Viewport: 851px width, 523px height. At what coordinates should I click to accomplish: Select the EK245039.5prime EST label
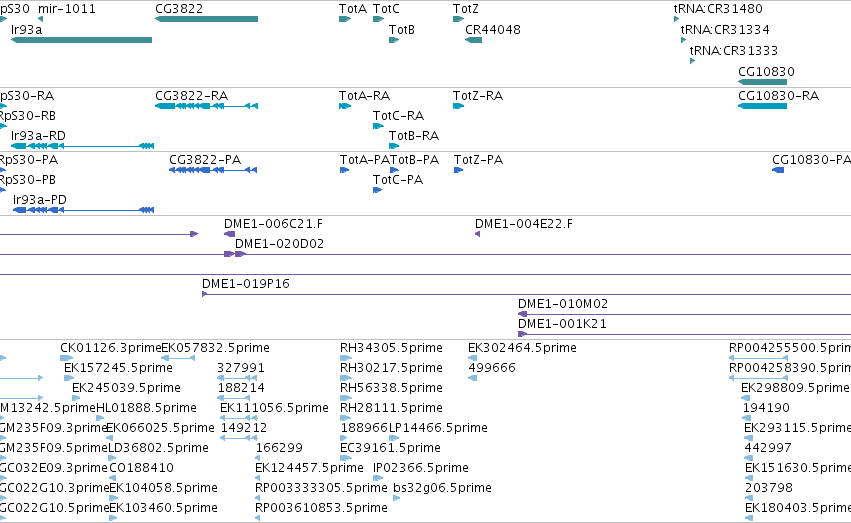[126, 387]
